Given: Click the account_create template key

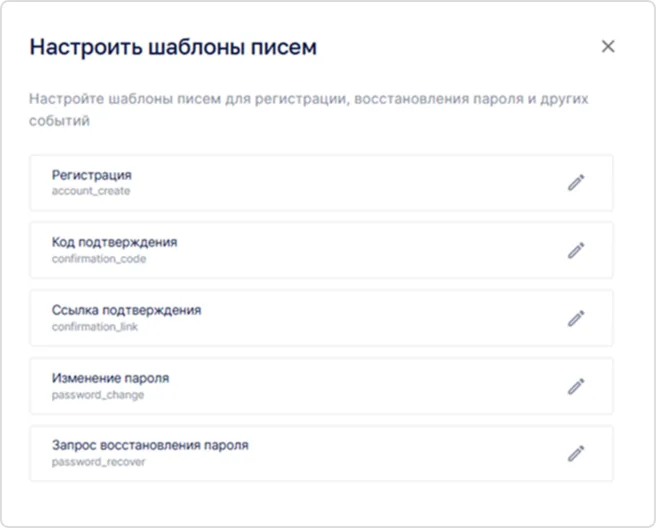Looking at the screenshot, I should pyautogui.click(x=90, y=191).
